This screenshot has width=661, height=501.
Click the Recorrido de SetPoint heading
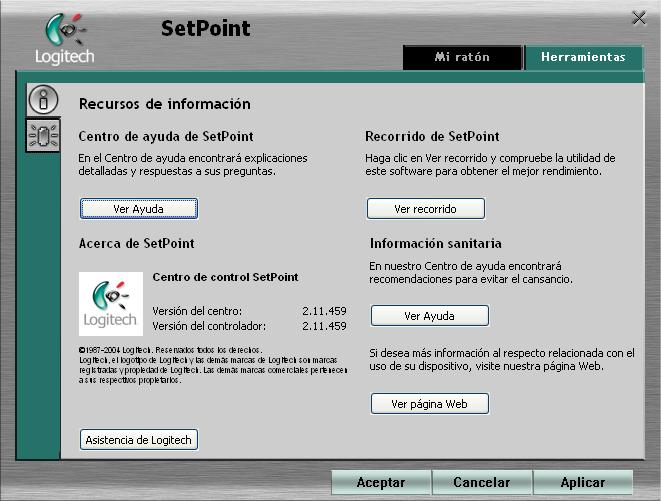(x=433, y=137)
